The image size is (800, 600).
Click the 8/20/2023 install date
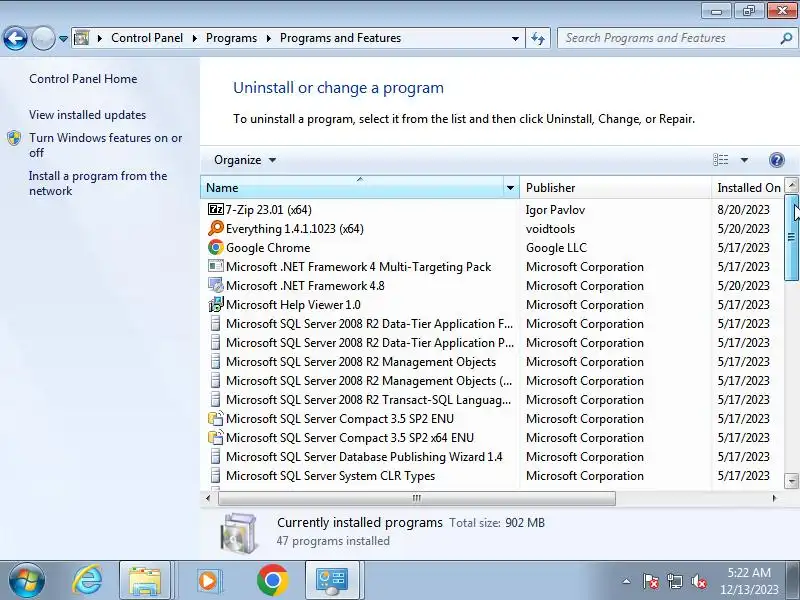click(x=743, y=210)
